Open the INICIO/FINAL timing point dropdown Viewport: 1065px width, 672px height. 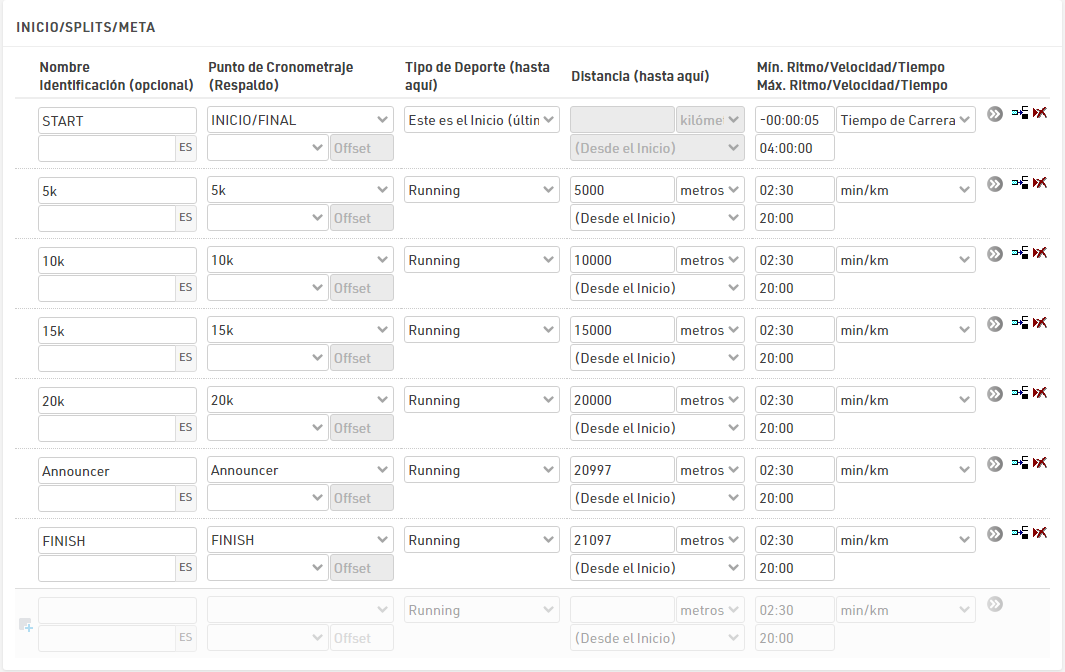300,120
